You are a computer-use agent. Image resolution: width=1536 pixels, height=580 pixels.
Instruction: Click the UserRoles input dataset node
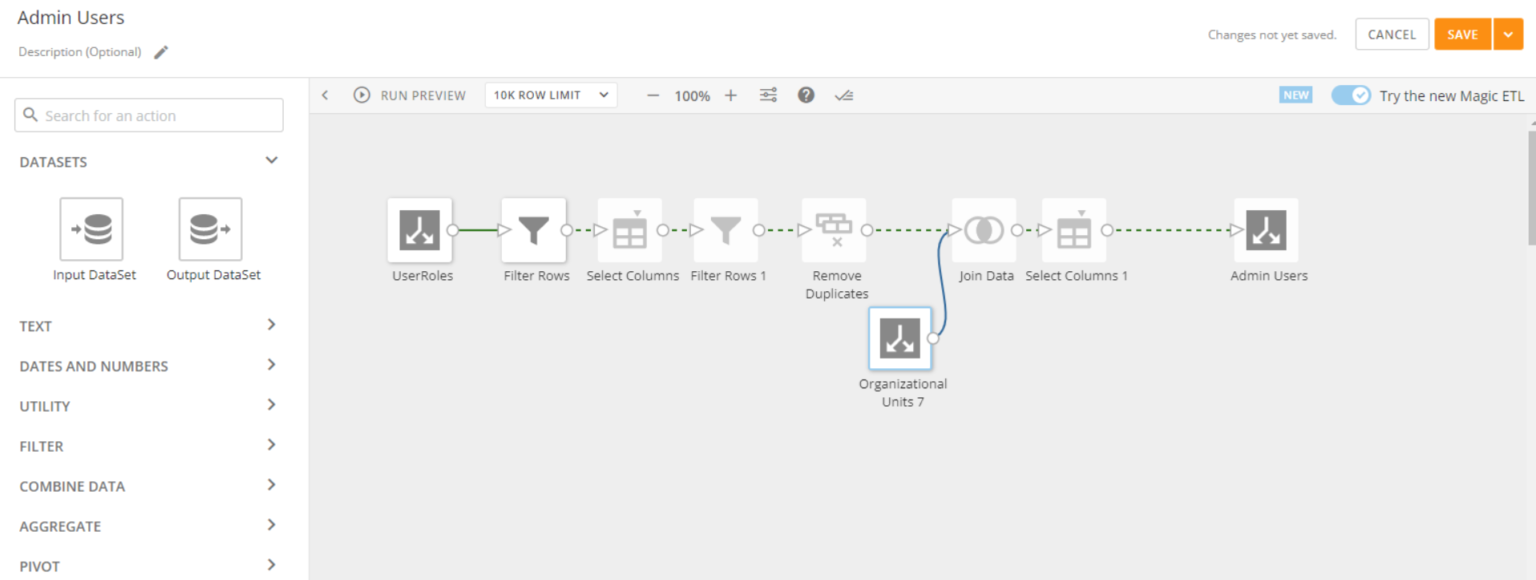[420, 229]
